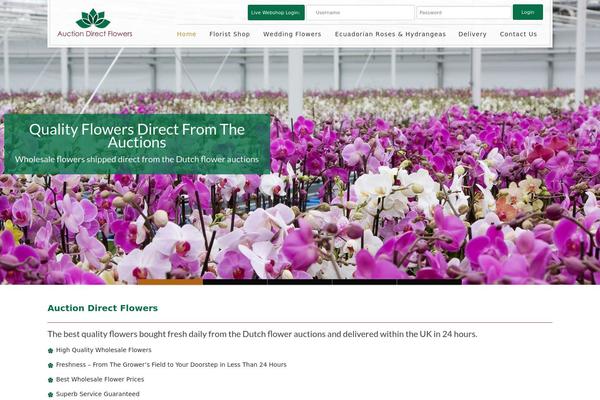The image size is (600, 400).
Task: Go to Wedding Flowers page
Action: pyautogui.click(x=292, y=34)
